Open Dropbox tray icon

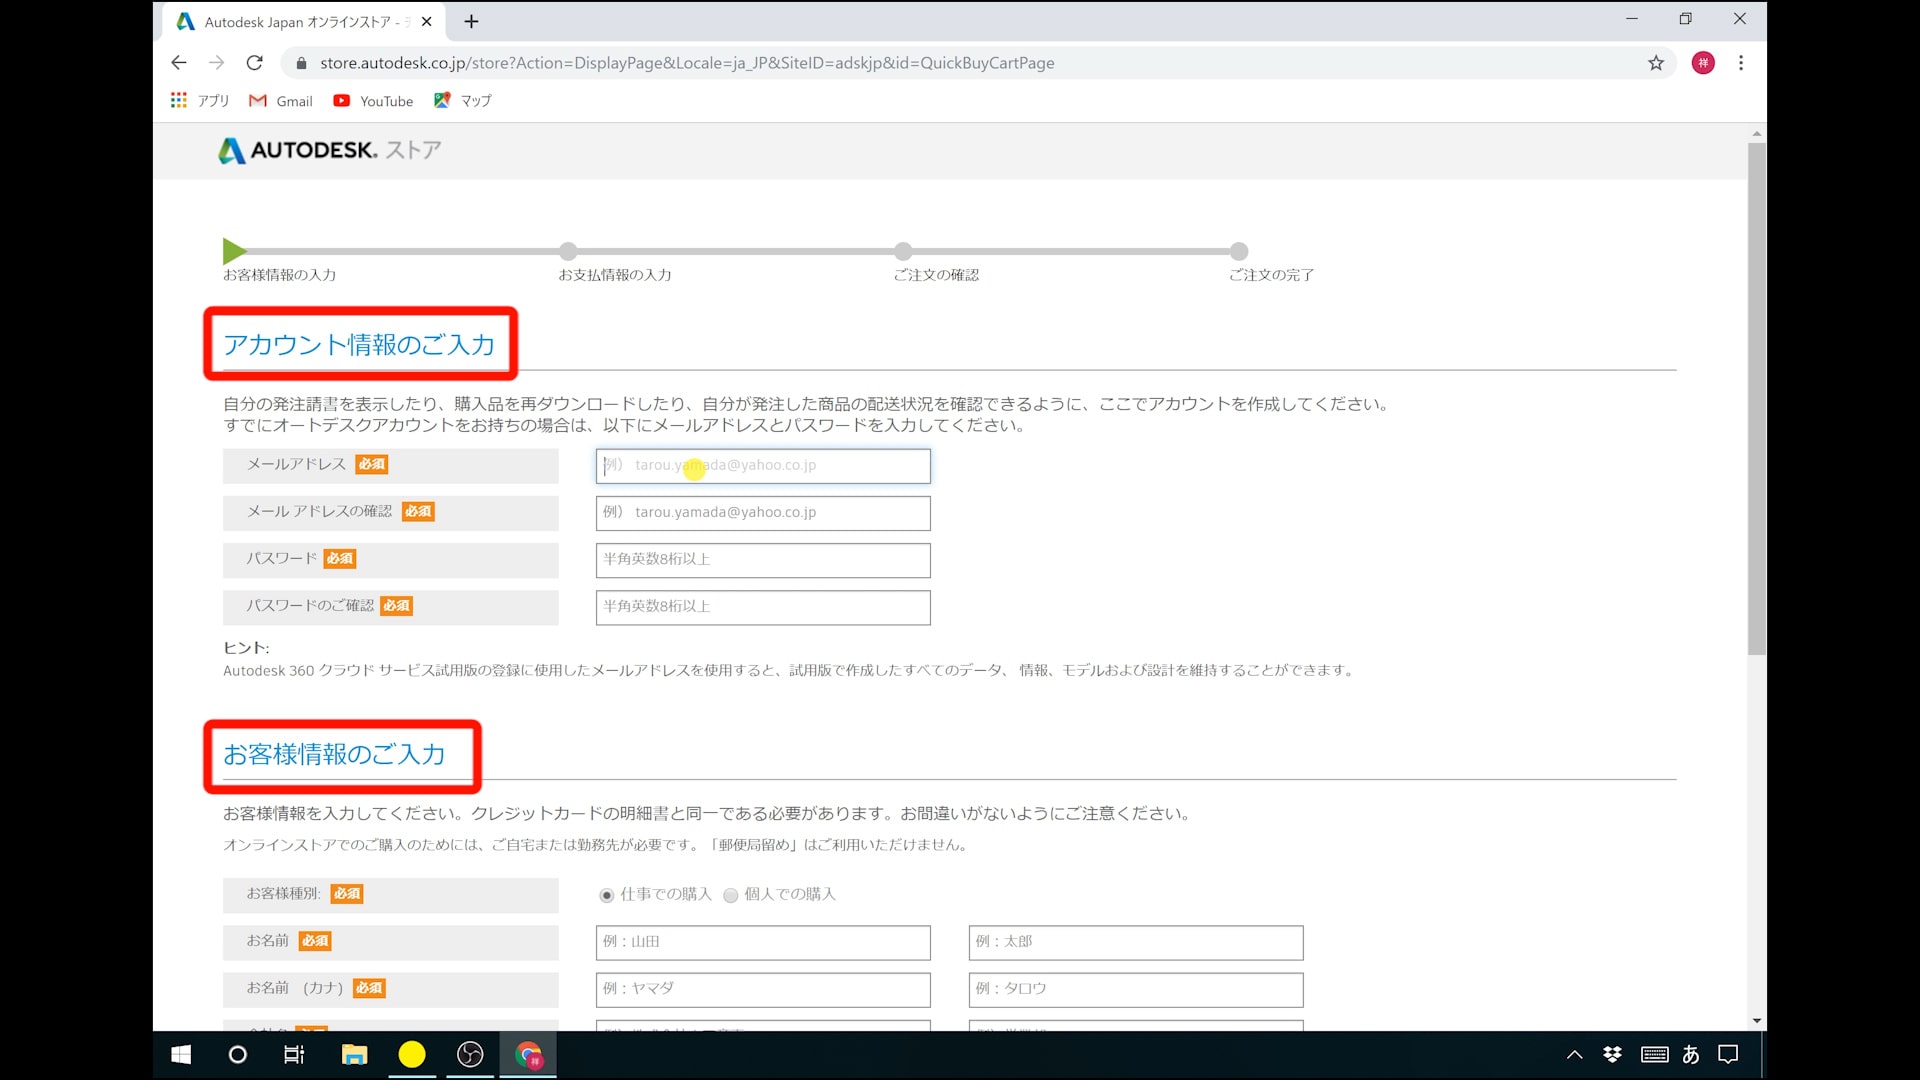(x=1612, y=1054)
